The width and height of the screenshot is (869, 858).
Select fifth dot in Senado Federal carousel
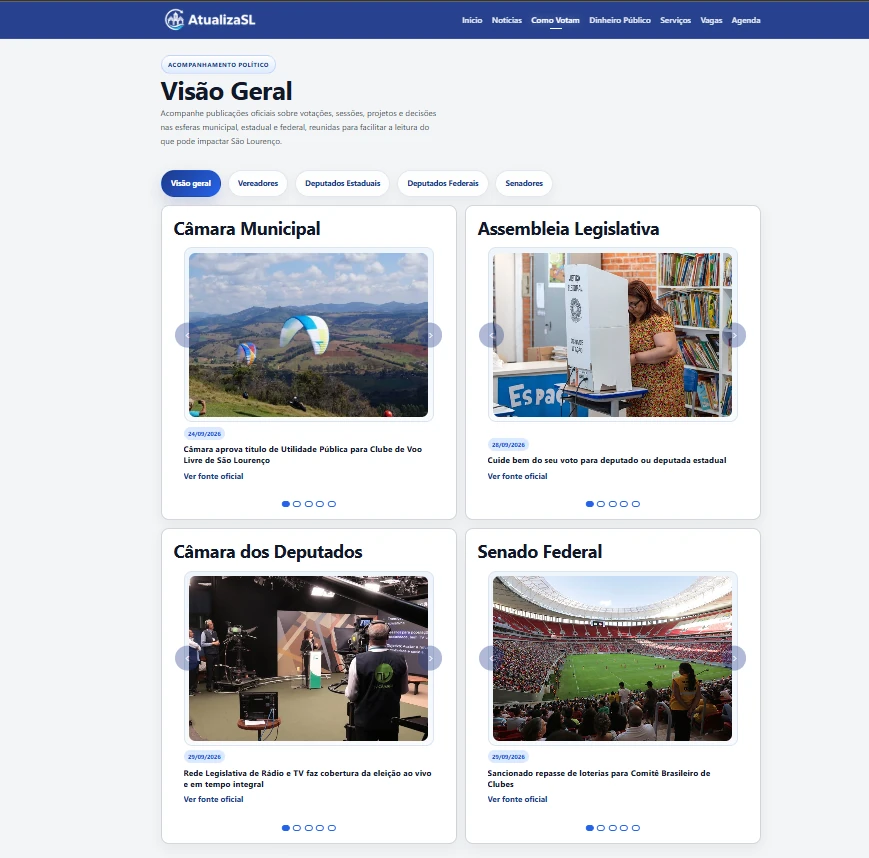[x=636, y=828]
